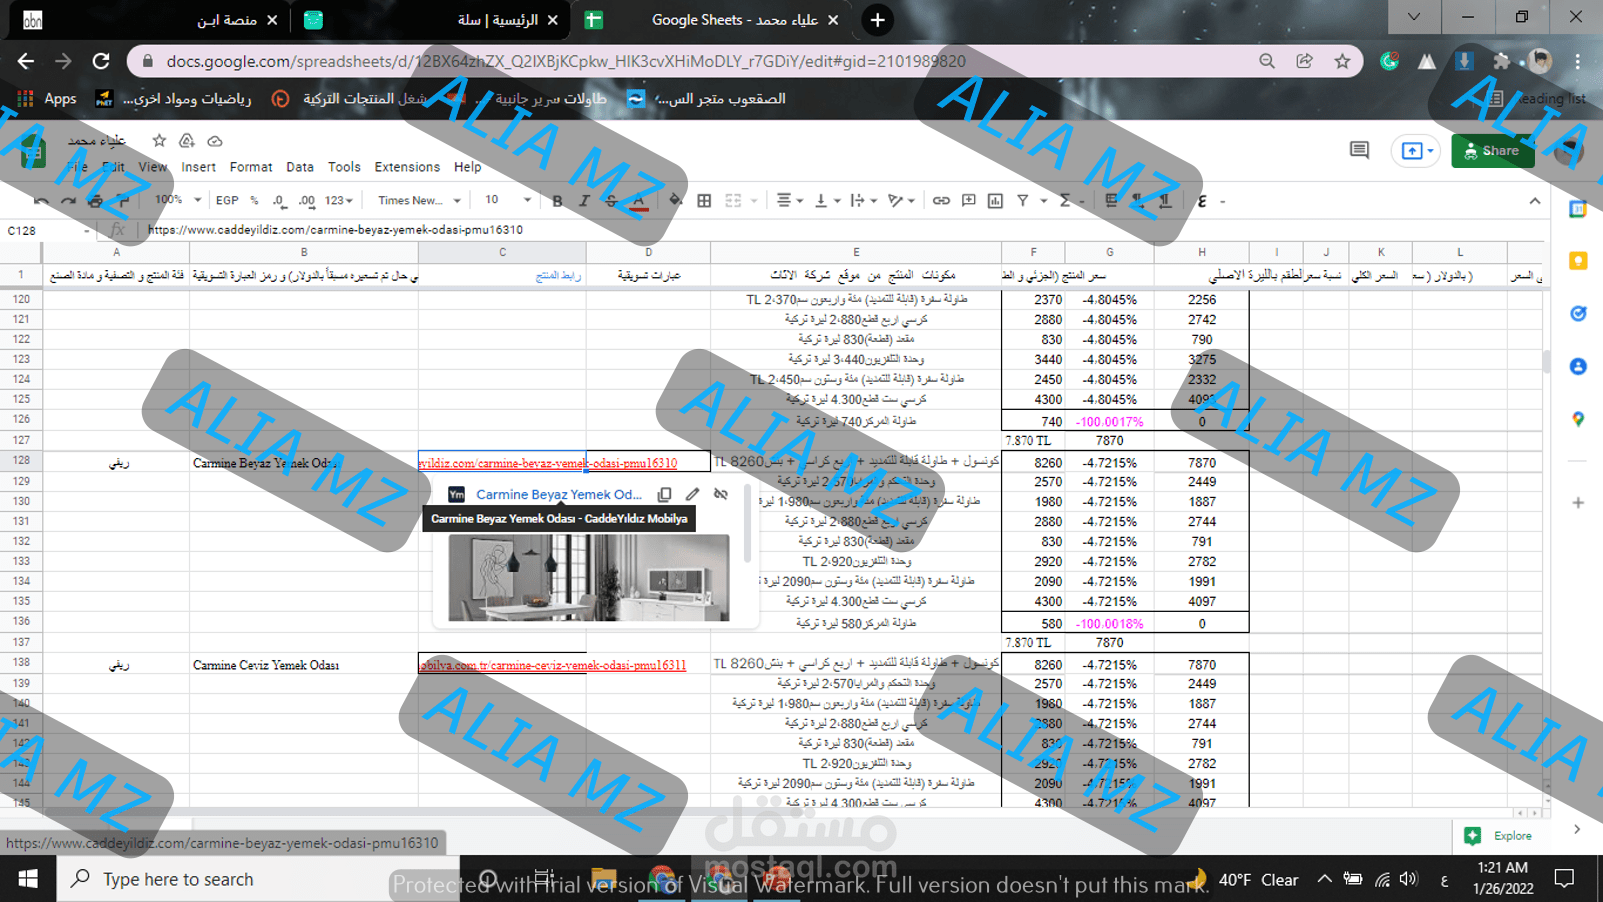Open the View menu
Screen dimensions: 1603x902
pos(153,167)
